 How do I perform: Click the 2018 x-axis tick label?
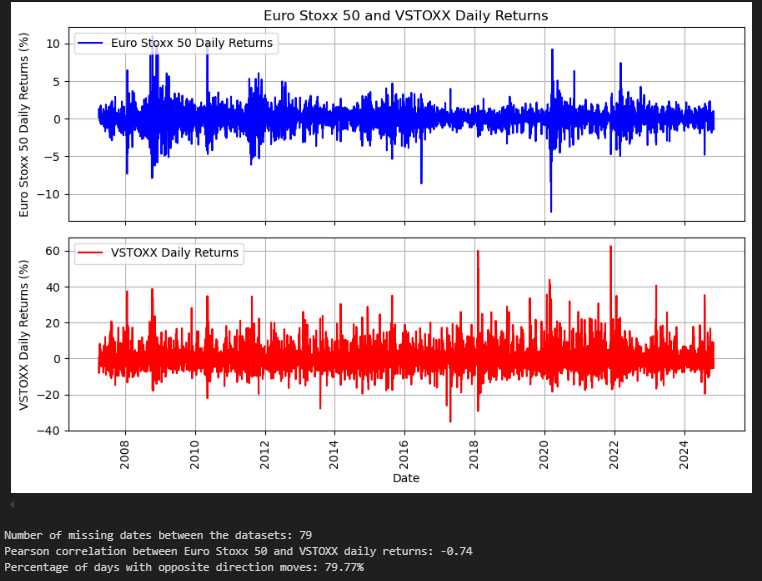(x=474, y=455)
